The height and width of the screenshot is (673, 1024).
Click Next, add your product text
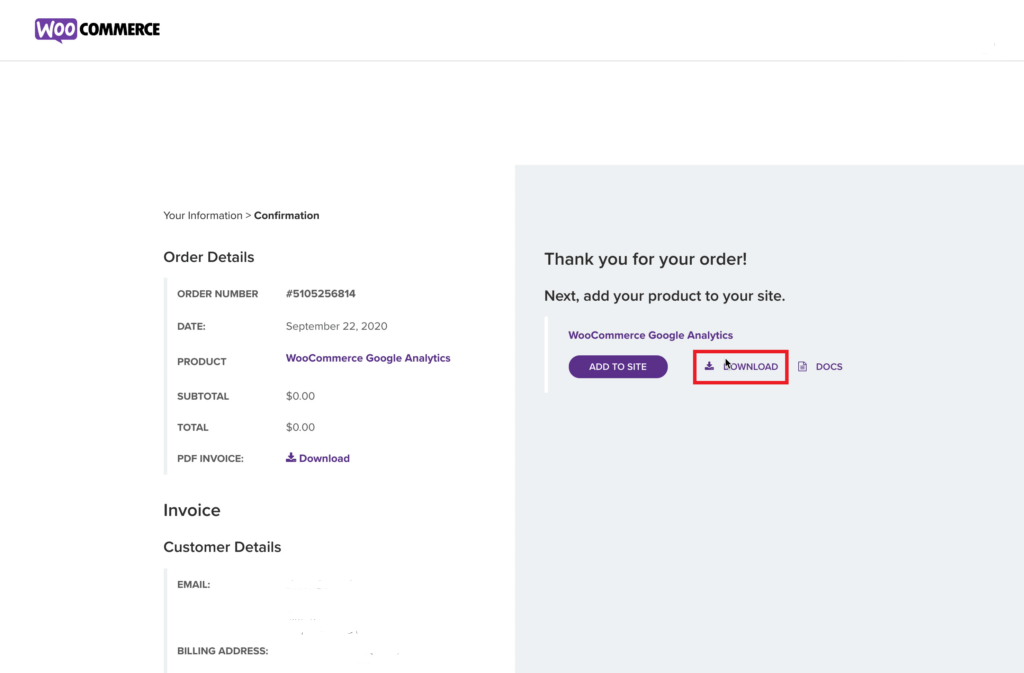[664, 296]
